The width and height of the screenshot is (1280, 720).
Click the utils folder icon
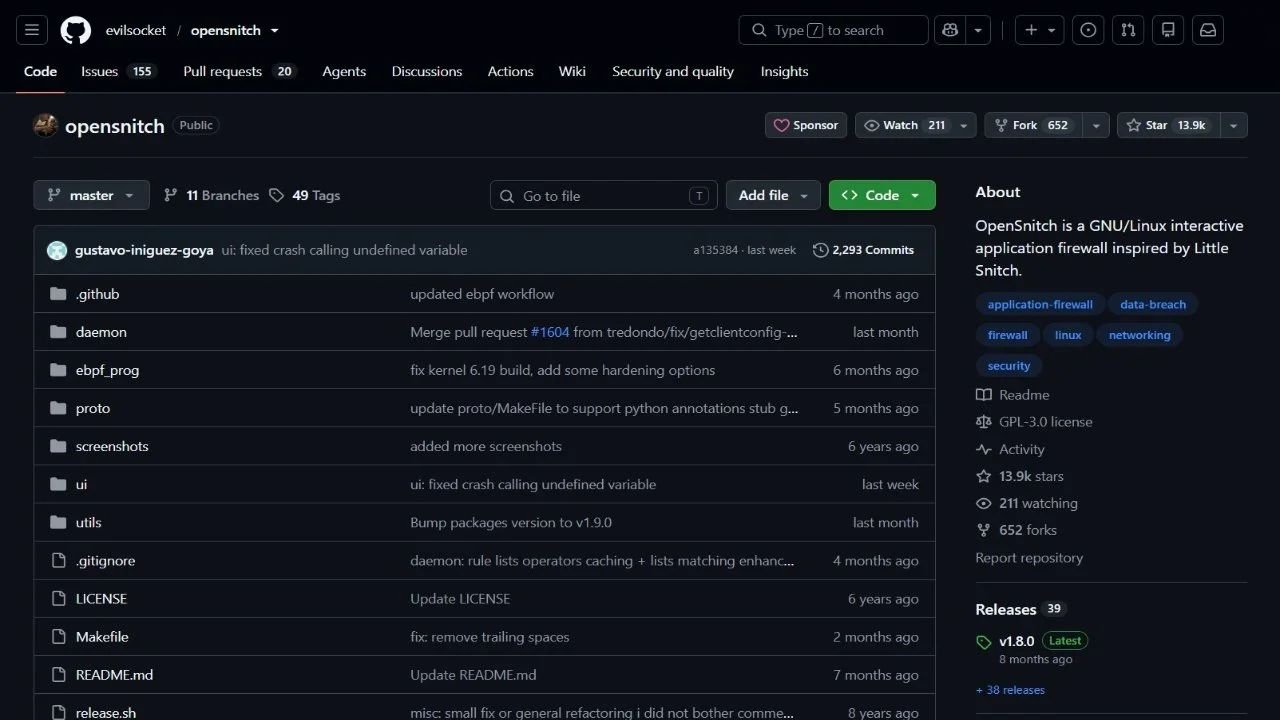(58, 522)
